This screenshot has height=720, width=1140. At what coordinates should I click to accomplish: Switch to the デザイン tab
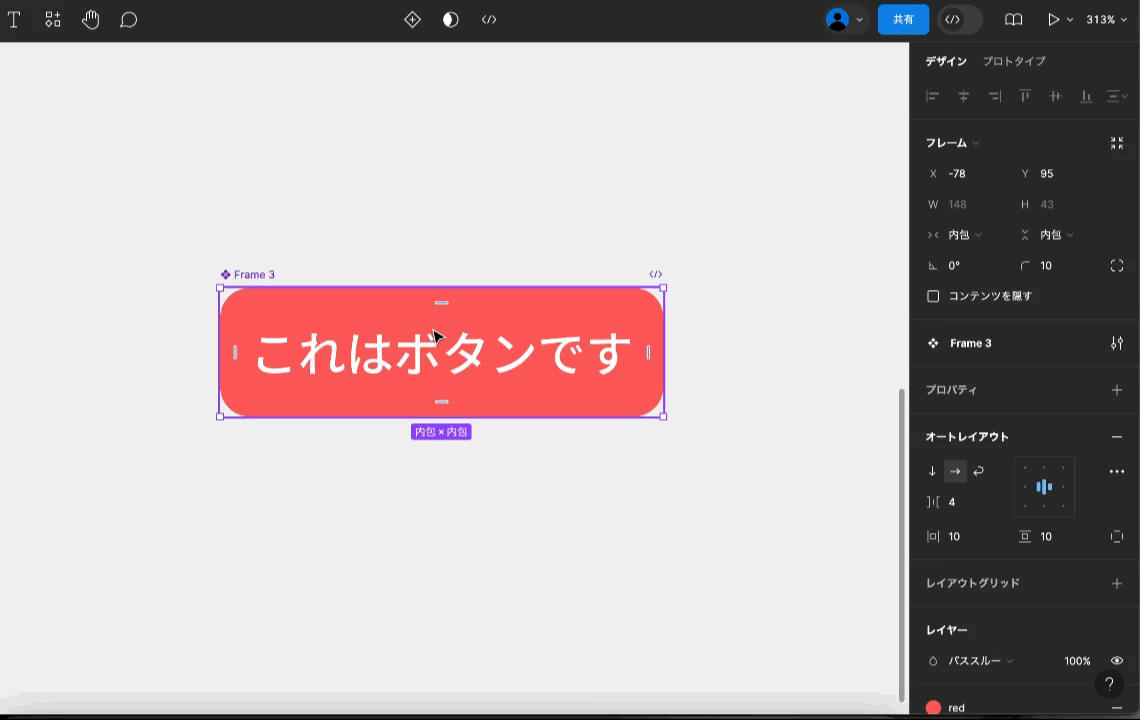point(946,61)
